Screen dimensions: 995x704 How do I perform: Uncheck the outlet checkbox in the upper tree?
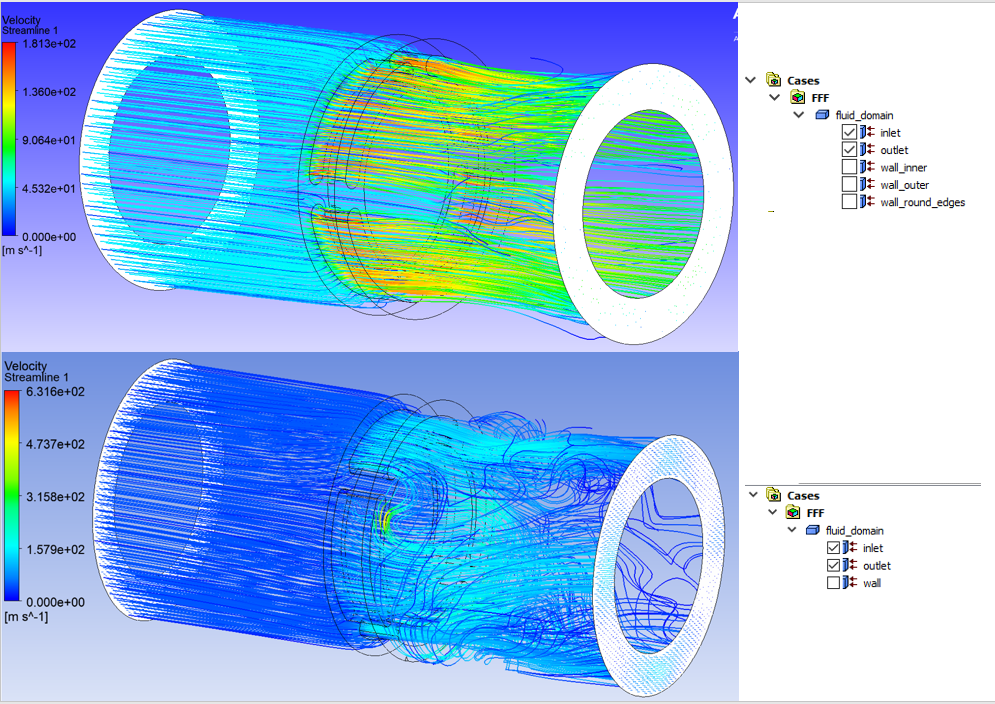coord(850,149)
